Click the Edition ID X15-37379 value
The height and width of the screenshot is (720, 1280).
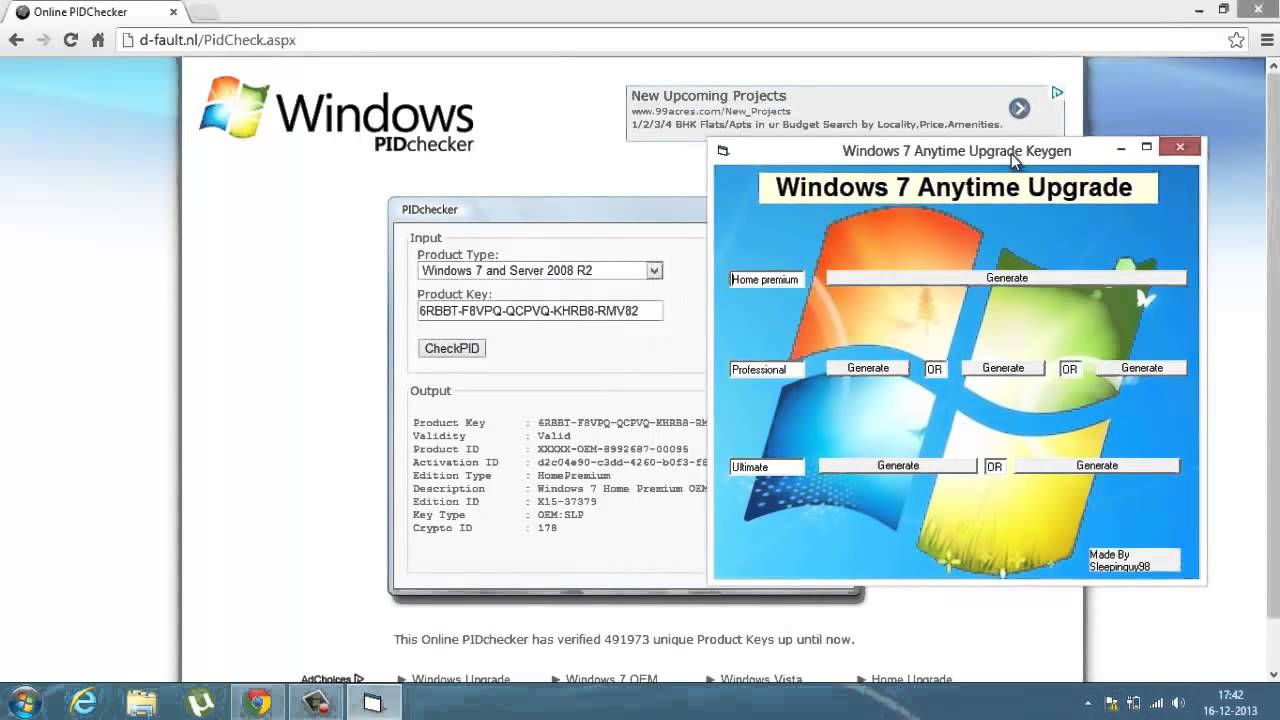pyautogui.click(x=567, y=502)
